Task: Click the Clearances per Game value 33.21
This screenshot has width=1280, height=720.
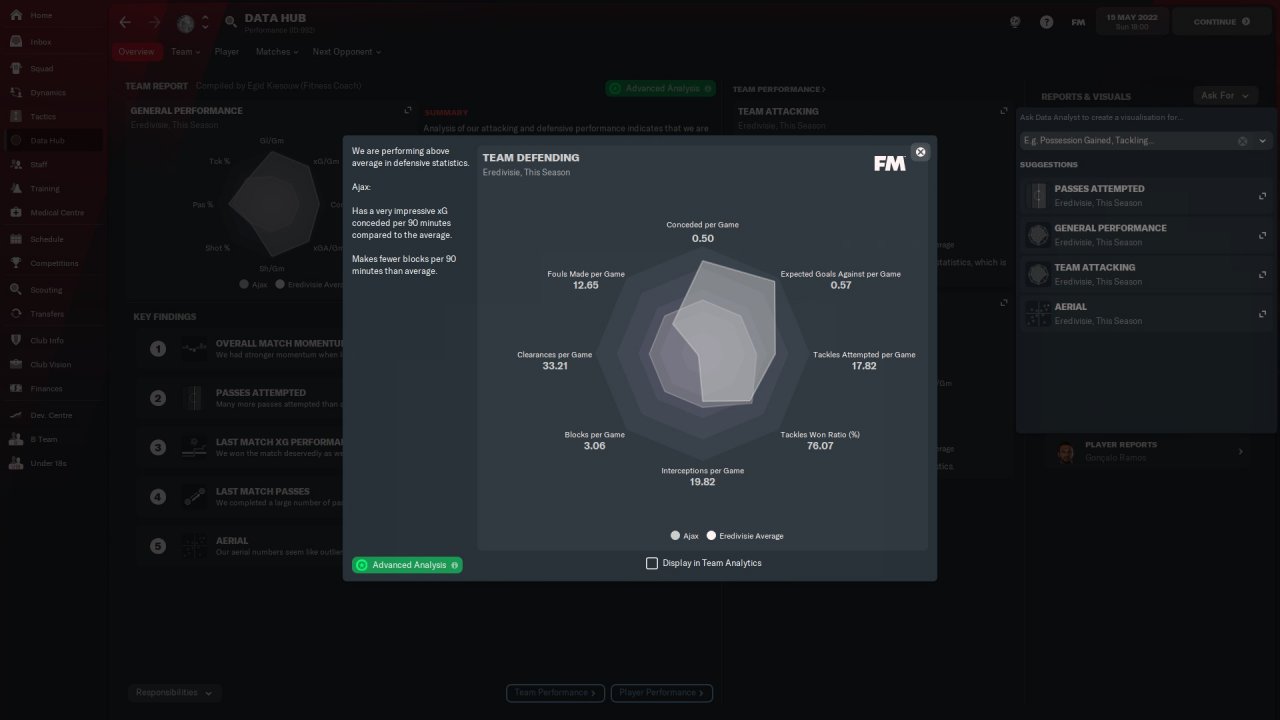Action: (555, 366)
